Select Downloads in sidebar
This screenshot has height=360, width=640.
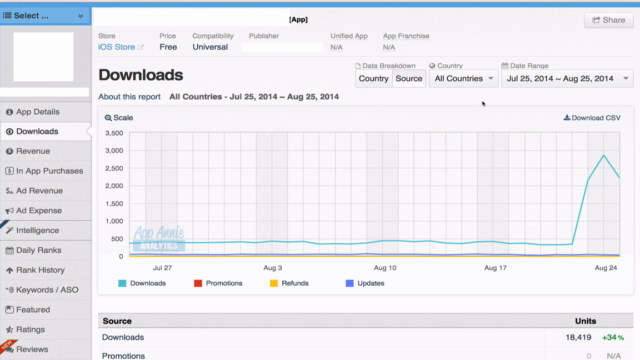[46, 131]
